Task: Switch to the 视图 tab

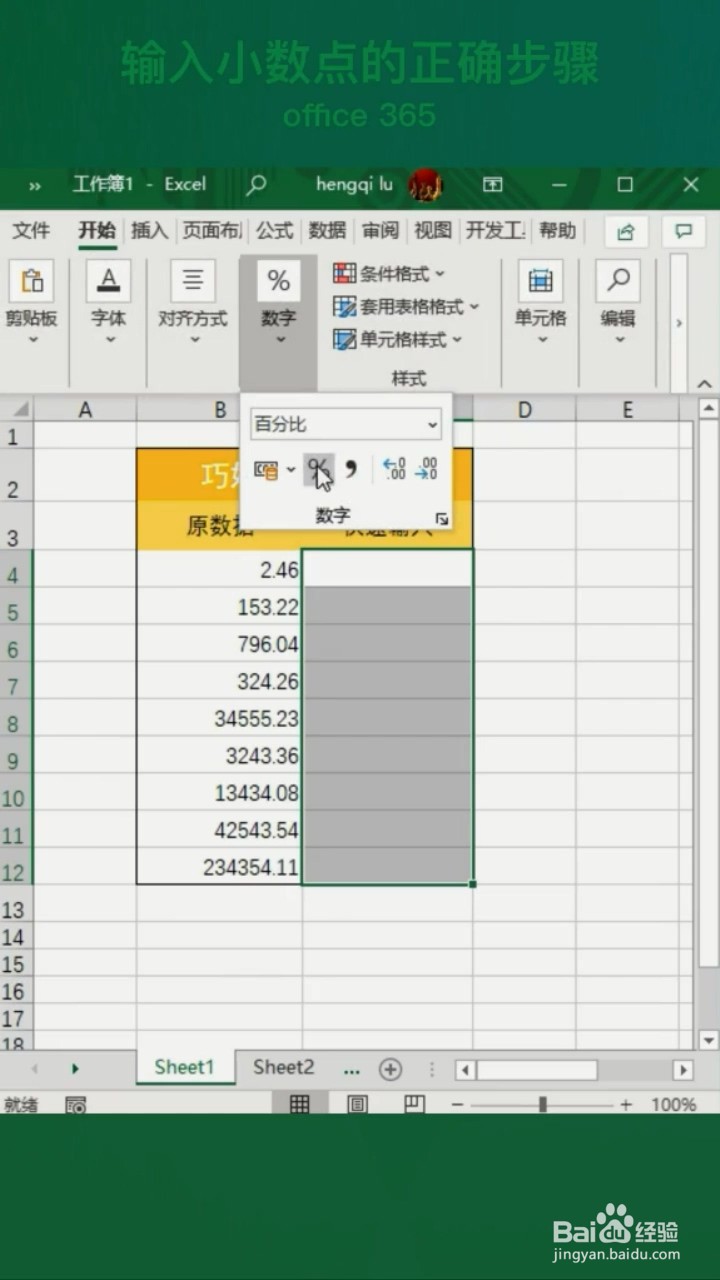Action: [x=433, y=231]
